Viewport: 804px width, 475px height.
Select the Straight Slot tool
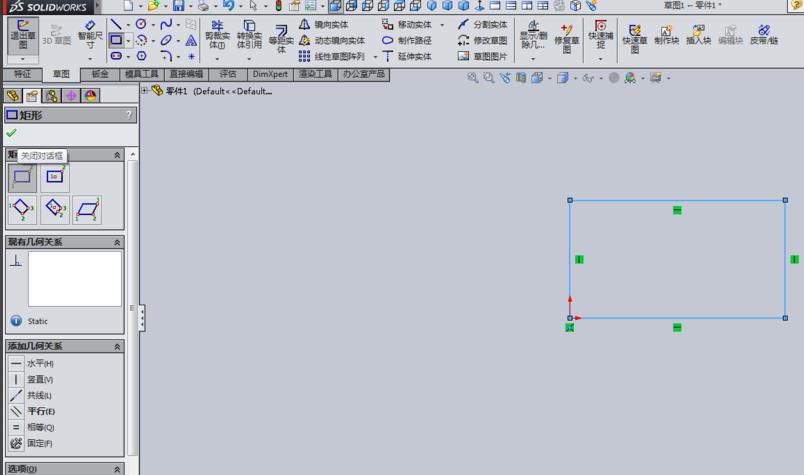coord(116,56)
